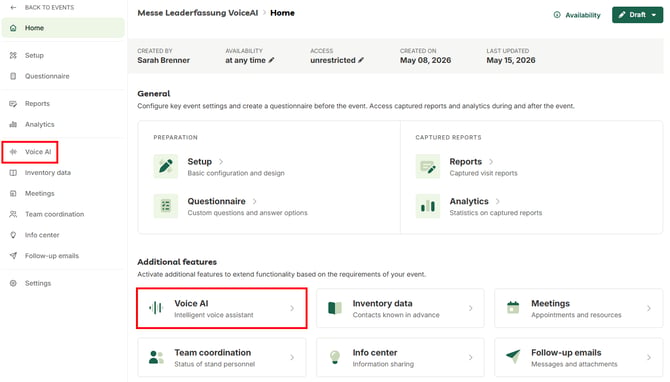
Task: Open the Follow-up emails feature card
Action: (x=579, y=358)
